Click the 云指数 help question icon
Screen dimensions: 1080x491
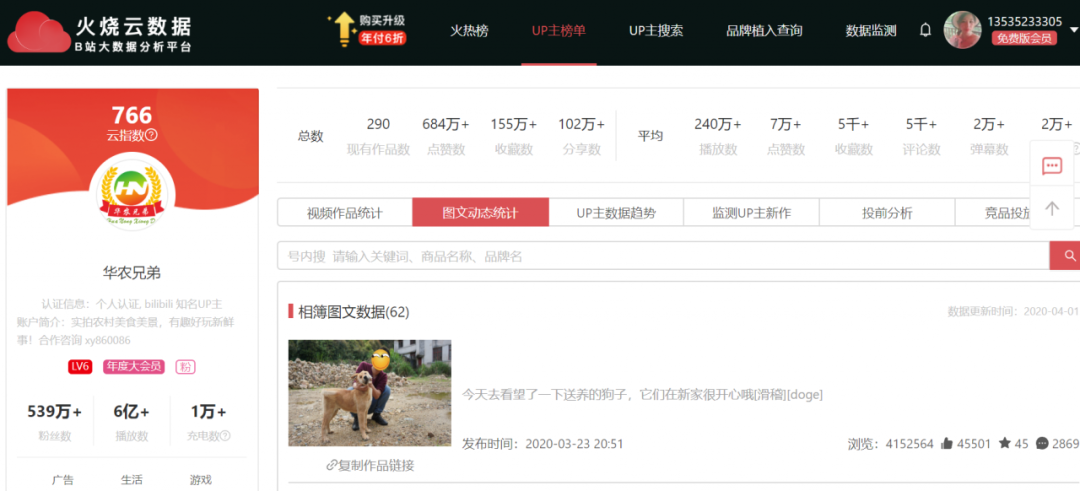[151, 135]
